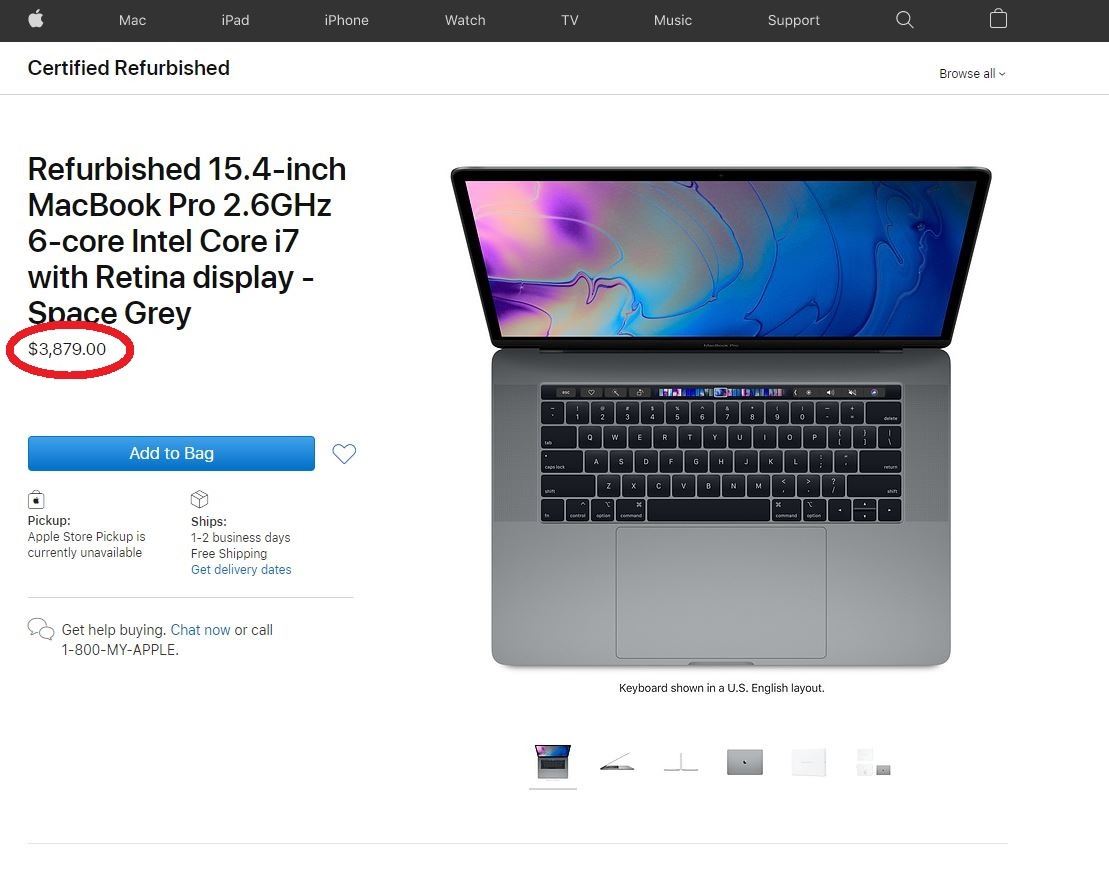Click the Certified Refurbished heading link
Image resolution: width=1109 pixels, height=871 pixels.
129,68
